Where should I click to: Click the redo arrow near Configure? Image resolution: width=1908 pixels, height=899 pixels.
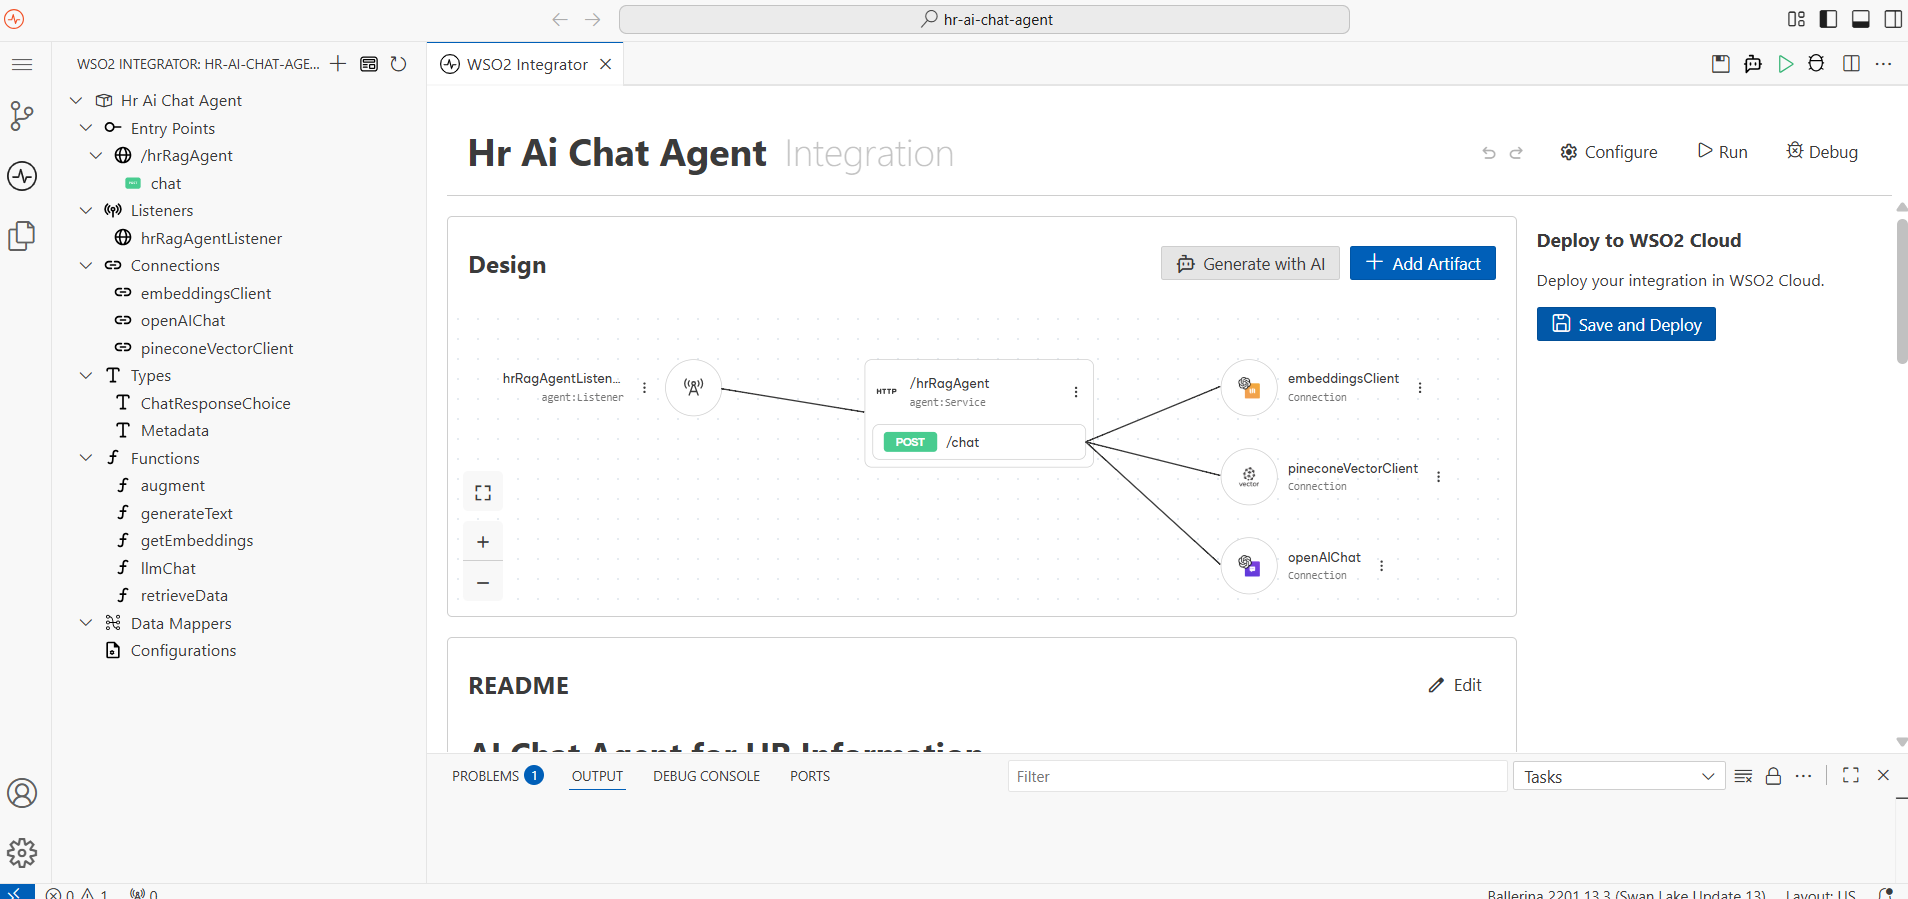(1516, 153)
